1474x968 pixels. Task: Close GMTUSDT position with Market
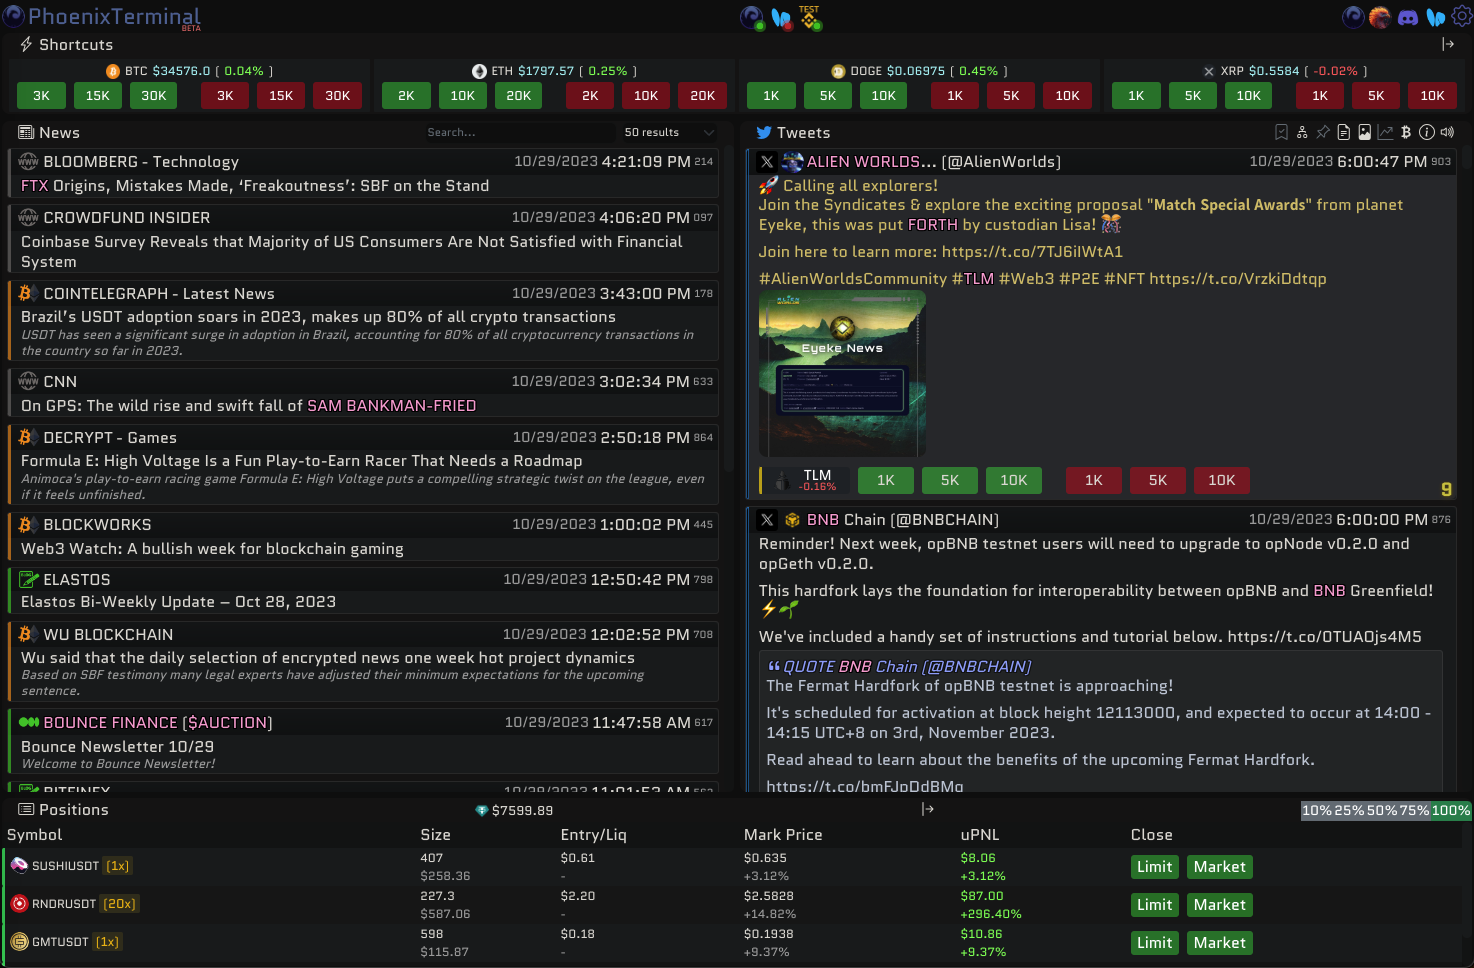(1220, 943)
